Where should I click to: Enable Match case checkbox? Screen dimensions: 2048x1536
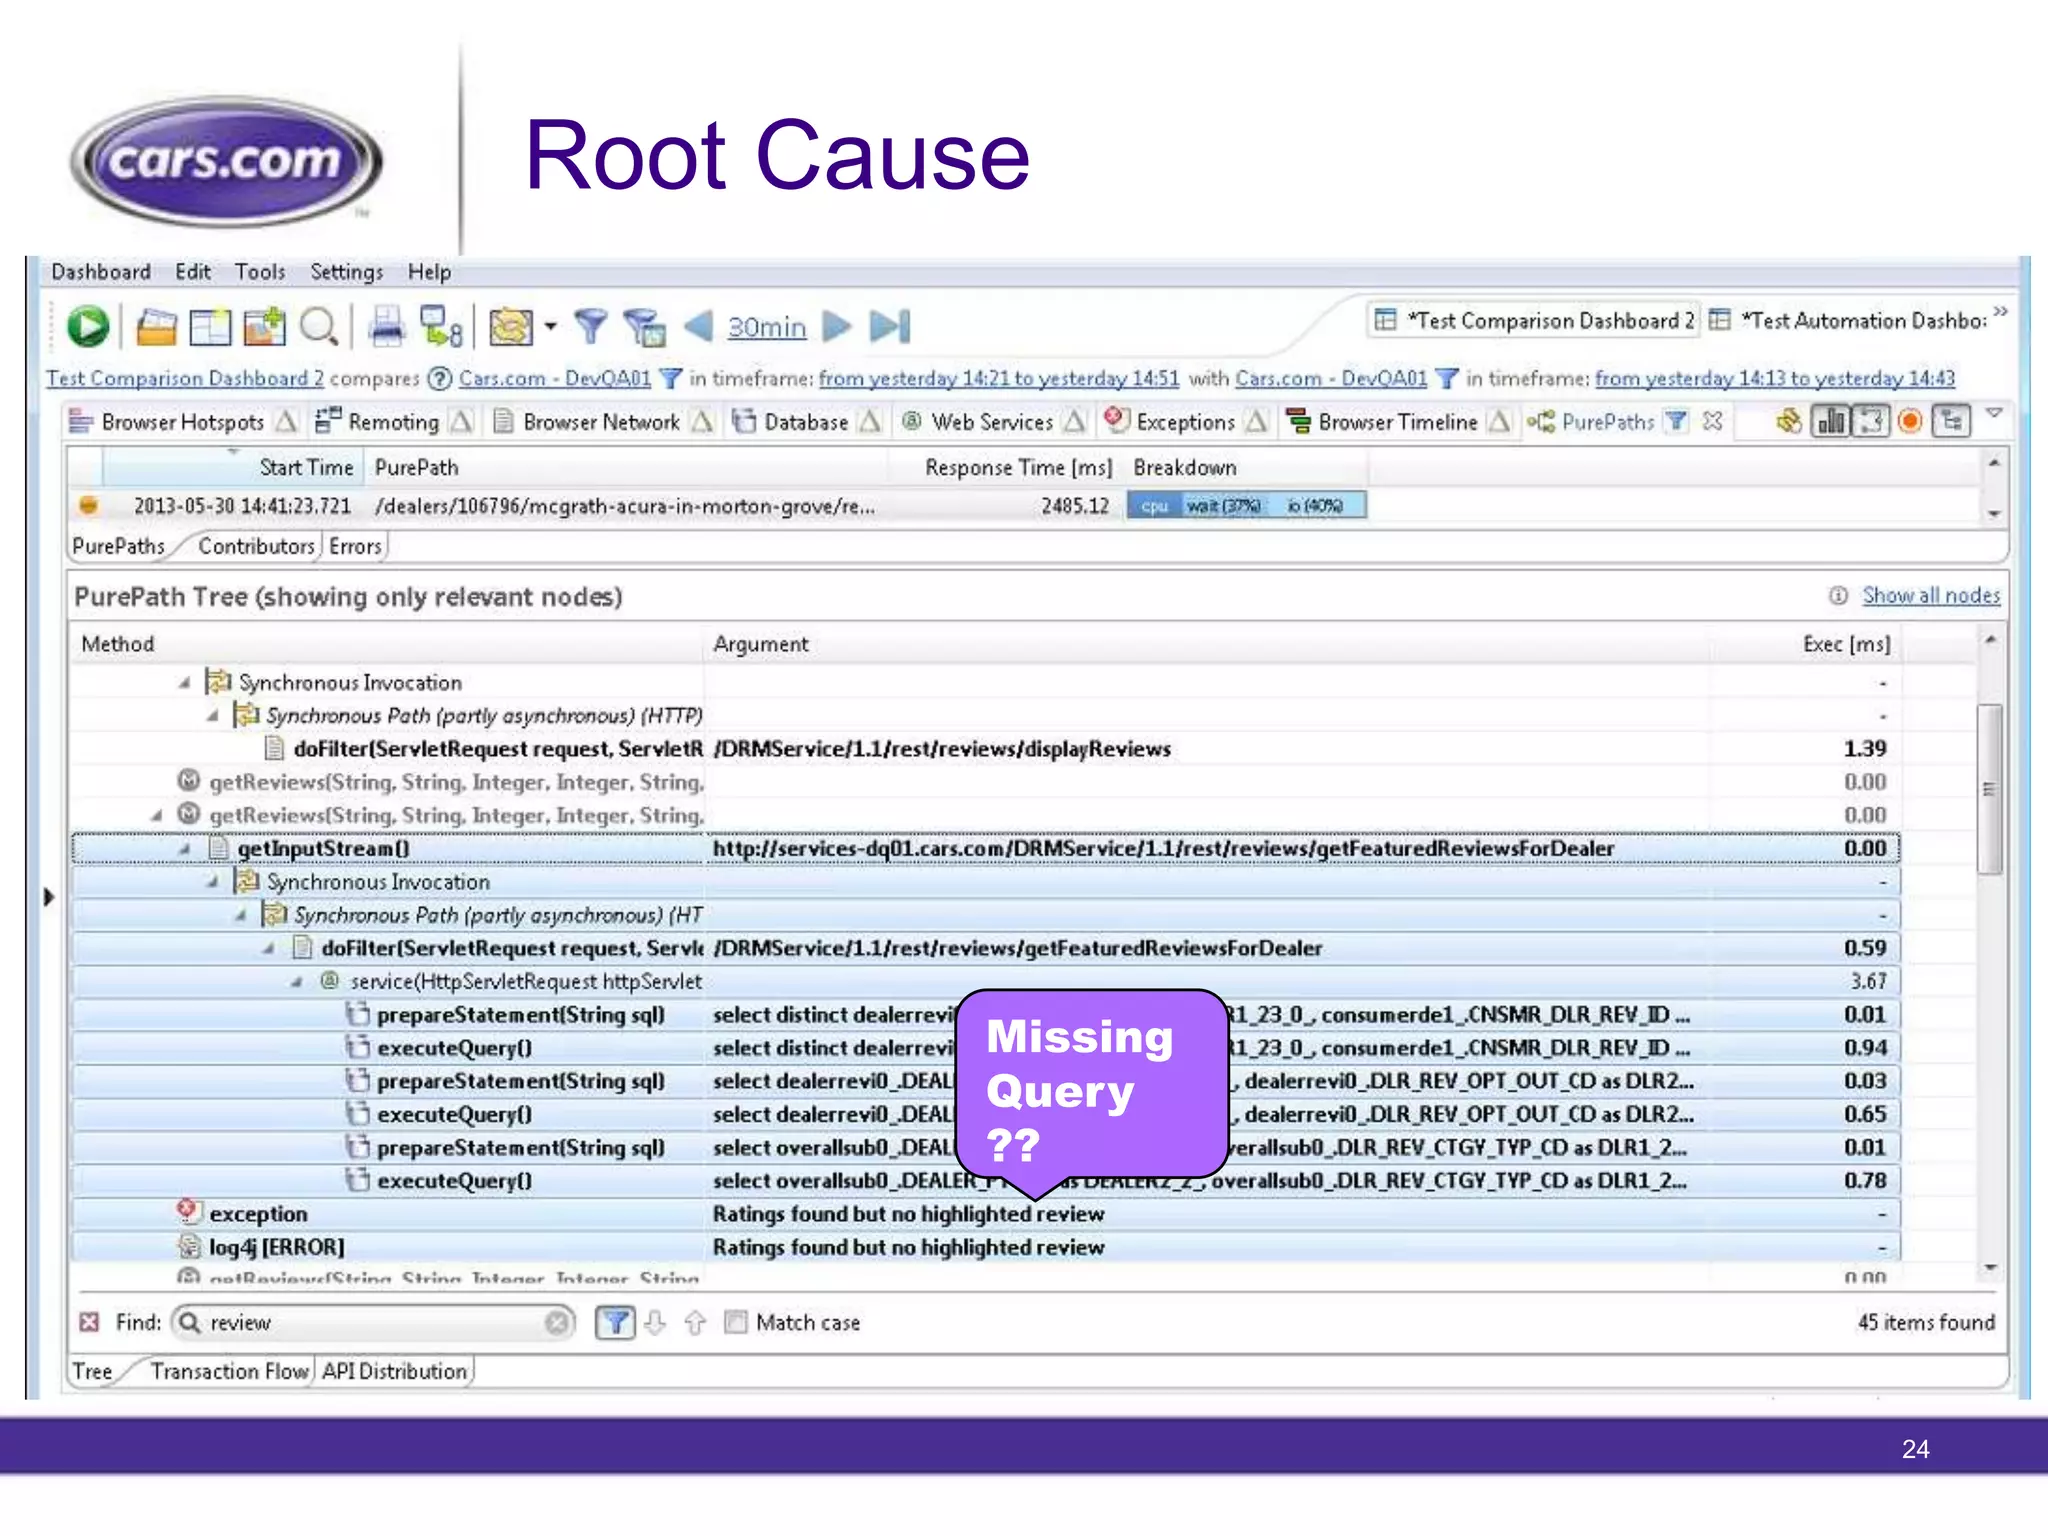point(735,1323)
